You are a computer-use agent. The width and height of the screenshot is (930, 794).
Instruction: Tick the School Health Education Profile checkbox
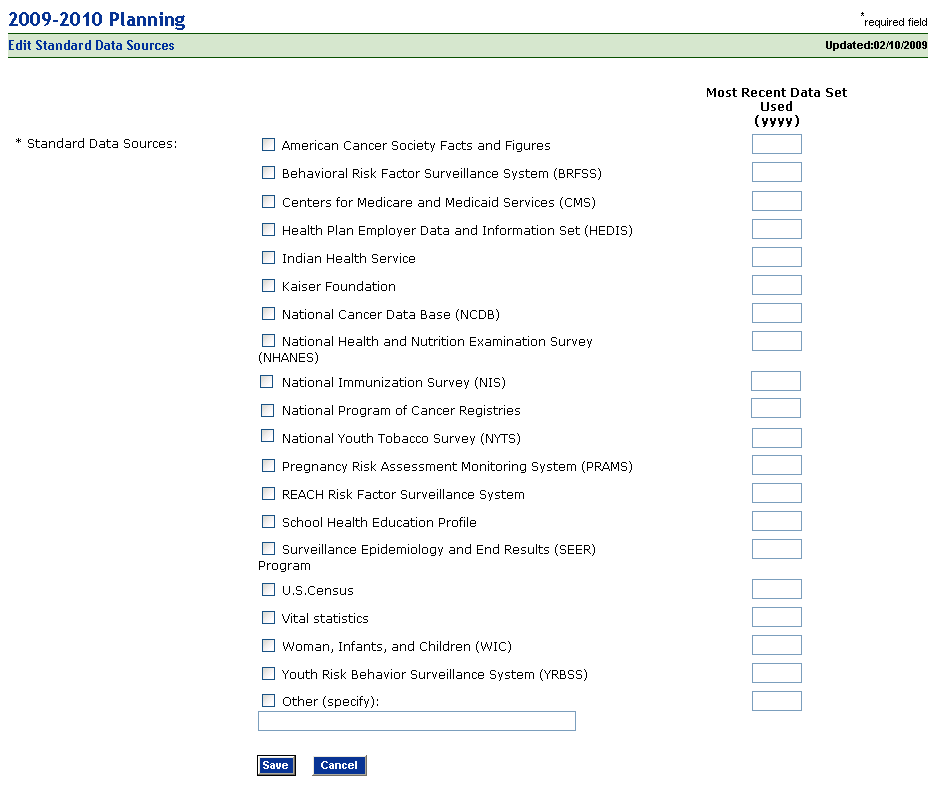pos(268,521)
